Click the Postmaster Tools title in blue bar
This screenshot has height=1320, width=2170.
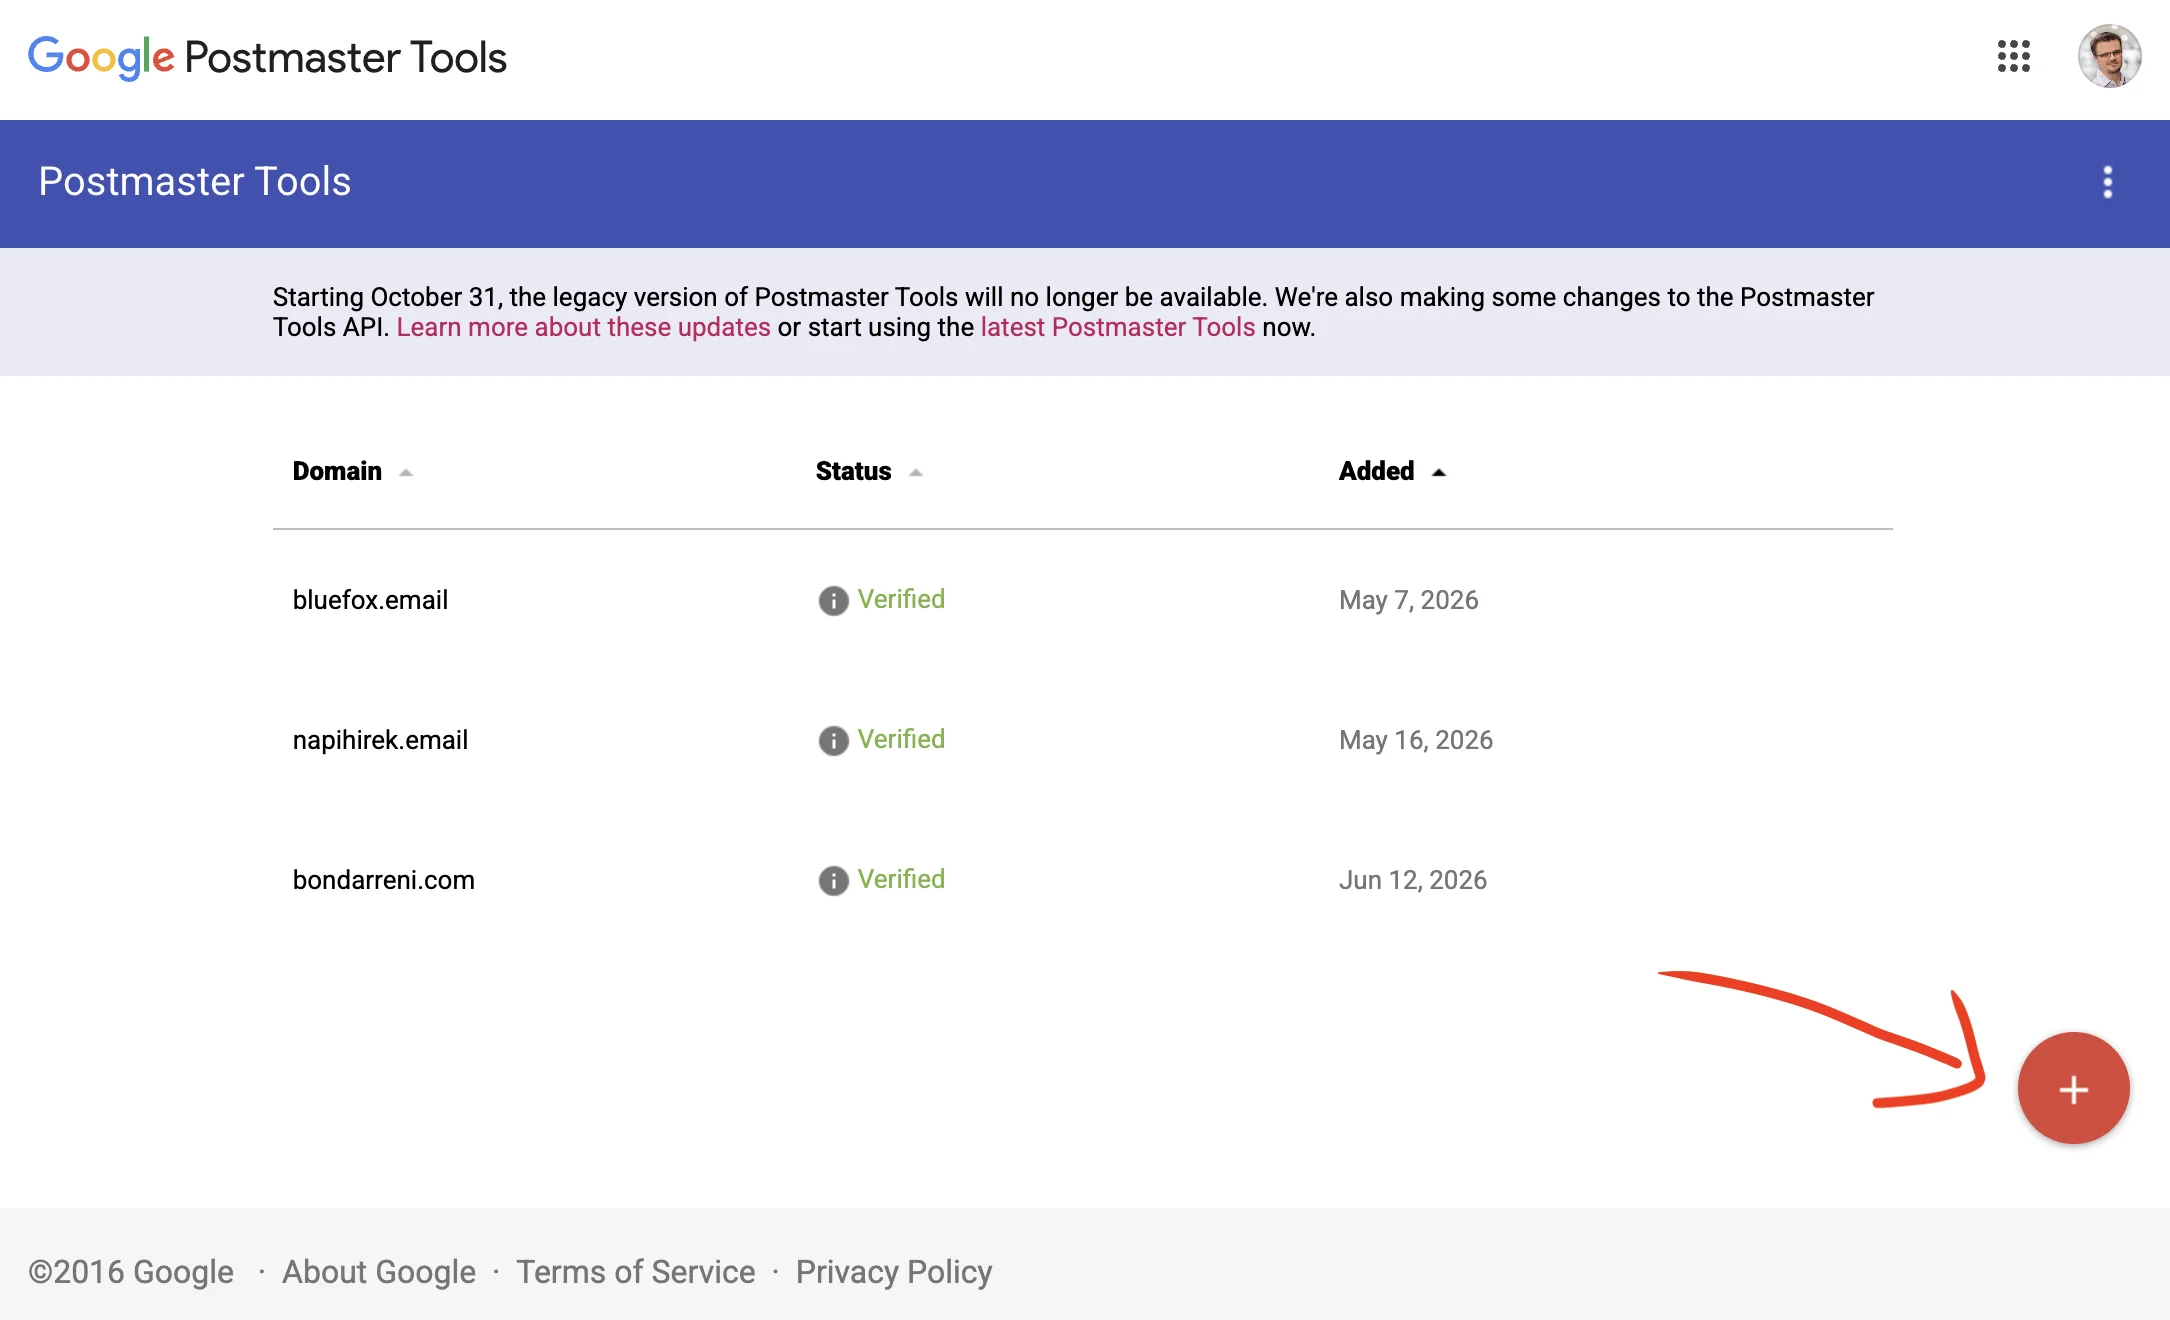coord(194,182)
